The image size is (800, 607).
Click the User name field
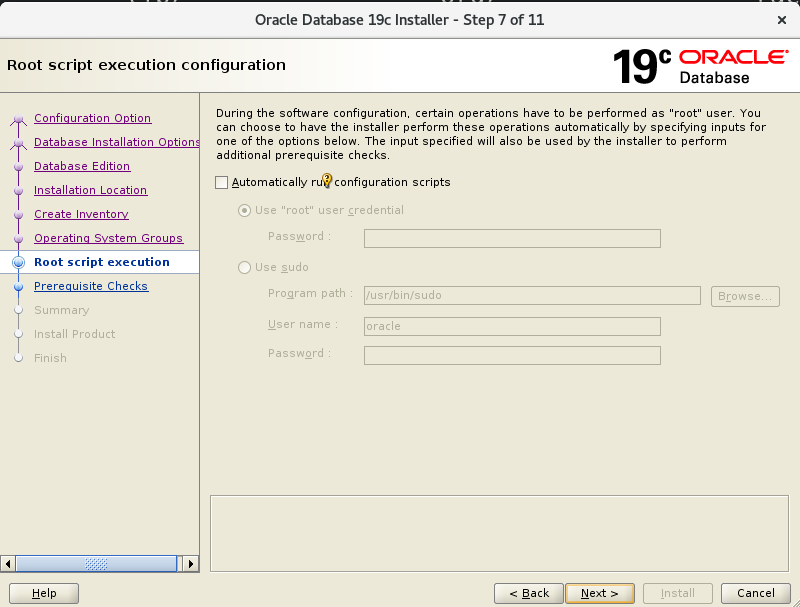pos(512,326)
